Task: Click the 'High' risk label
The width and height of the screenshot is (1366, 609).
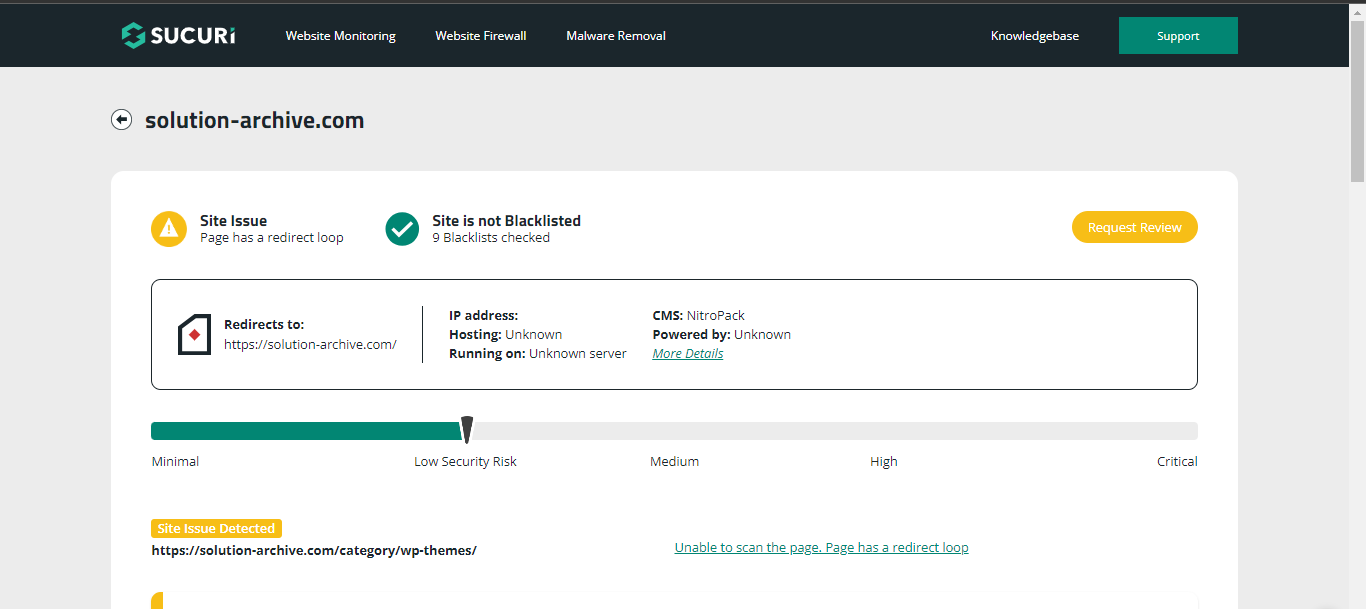Action: 884,461
